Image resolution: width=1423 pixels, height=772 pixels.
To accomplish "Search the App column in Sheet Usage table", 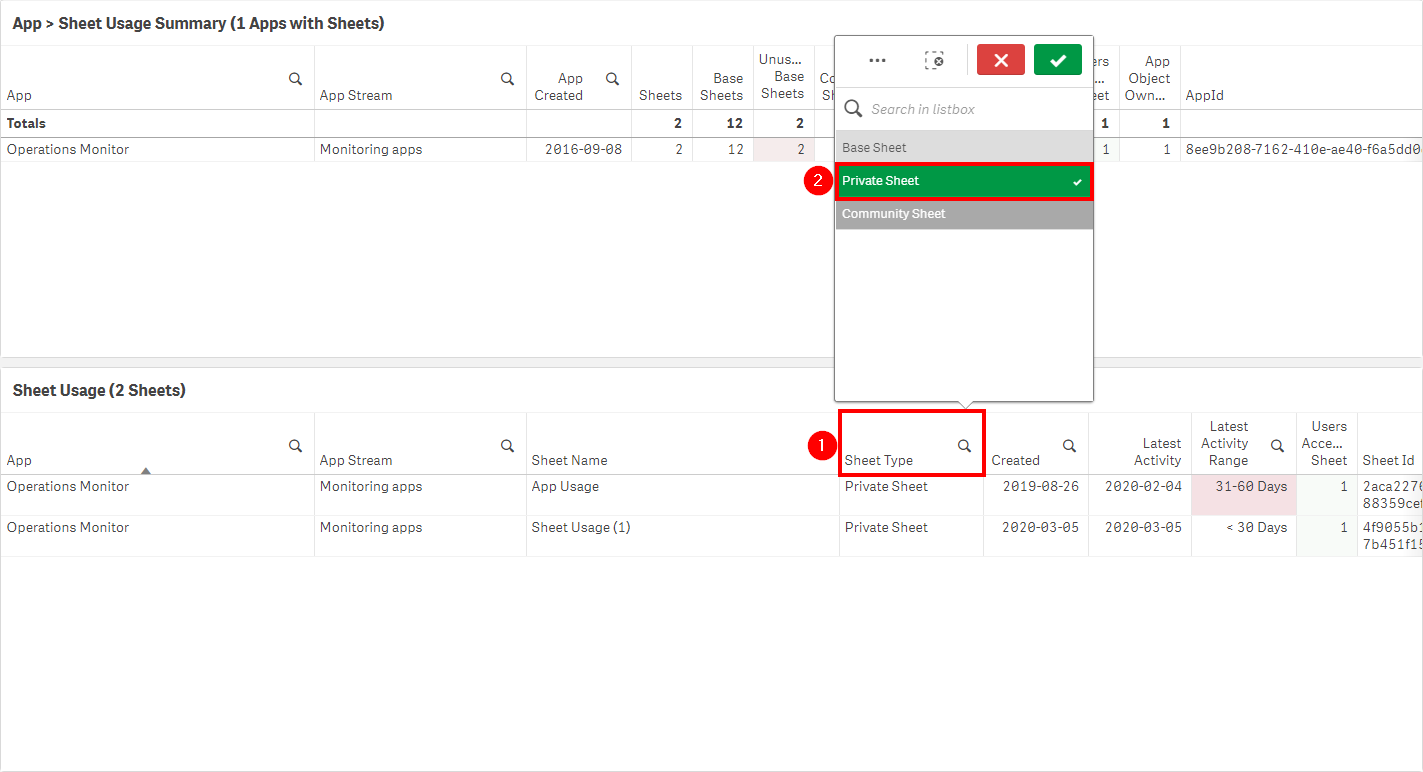I will pos(295,446).
